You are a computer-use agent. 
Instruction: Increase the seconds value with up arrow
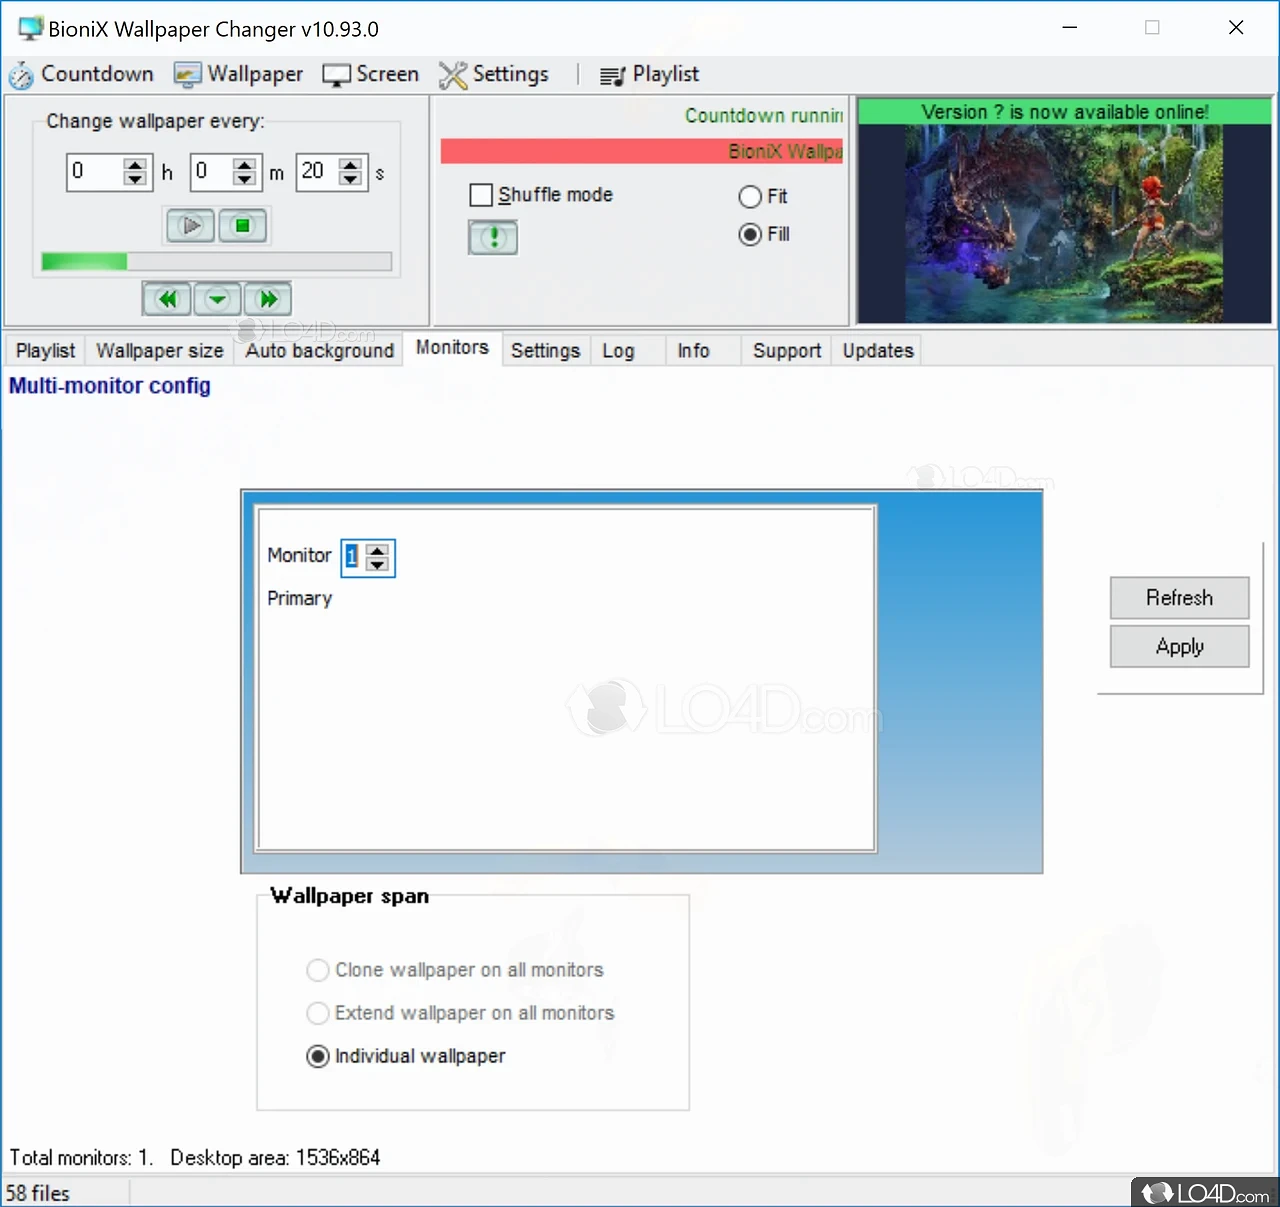point(350,164)
